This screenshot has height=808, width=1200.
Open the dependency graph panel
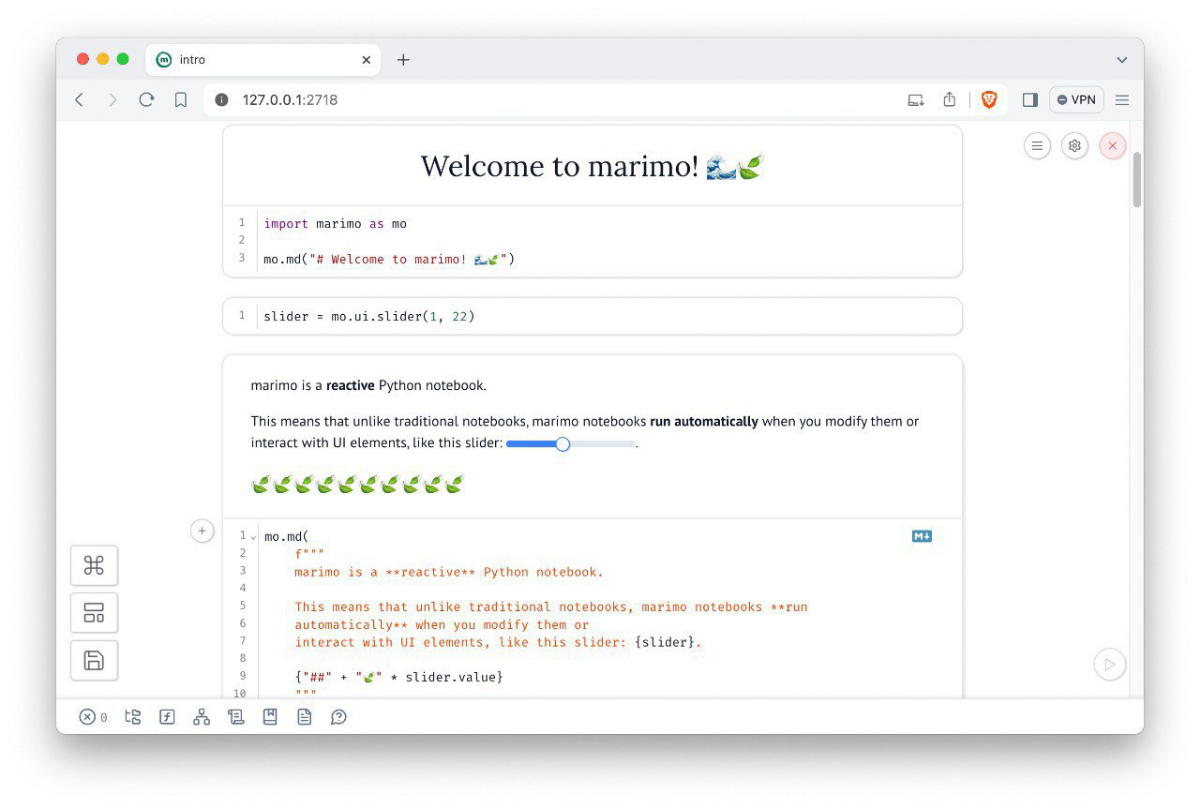pyautogui.click(x=201, y=716)
